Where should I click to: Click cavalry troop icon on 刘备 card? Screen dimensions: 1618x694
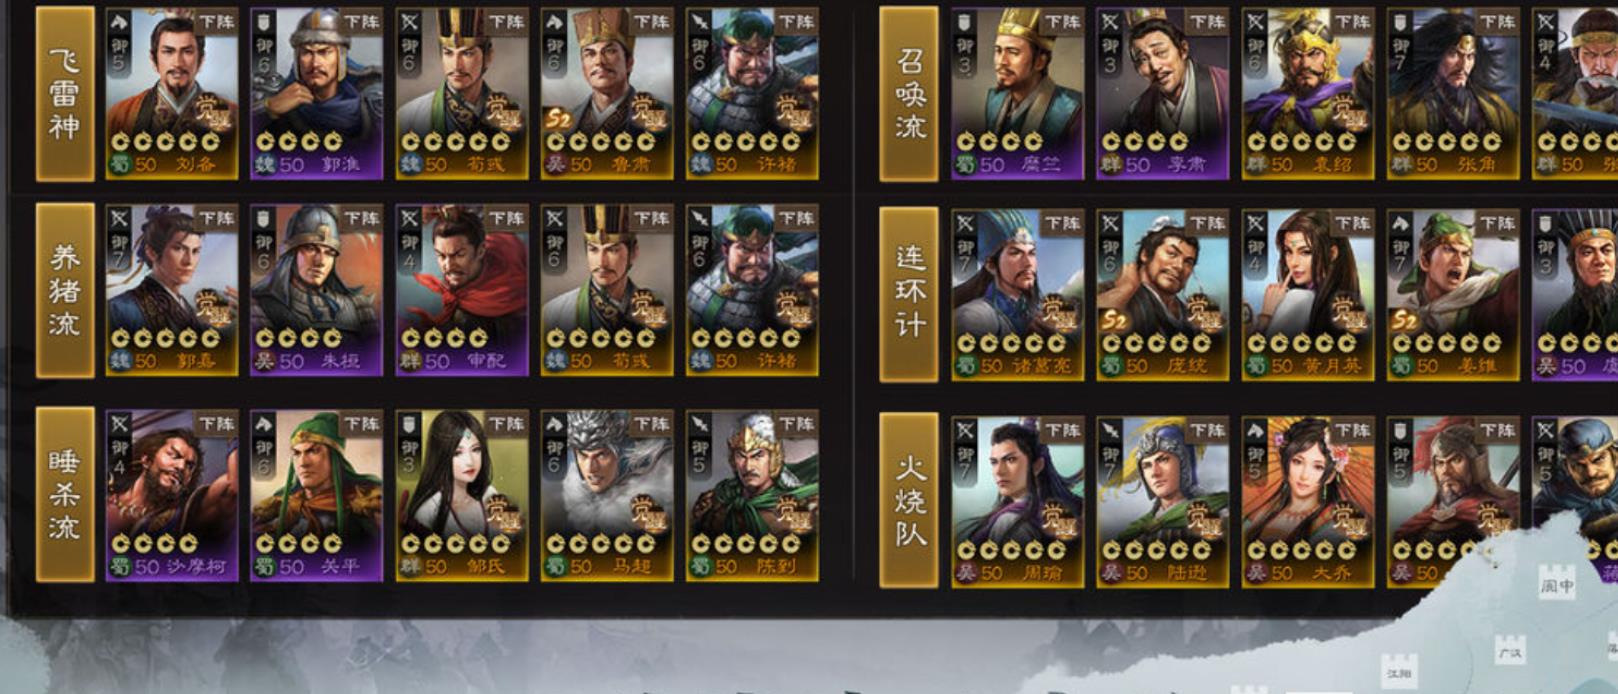(119, 22)
